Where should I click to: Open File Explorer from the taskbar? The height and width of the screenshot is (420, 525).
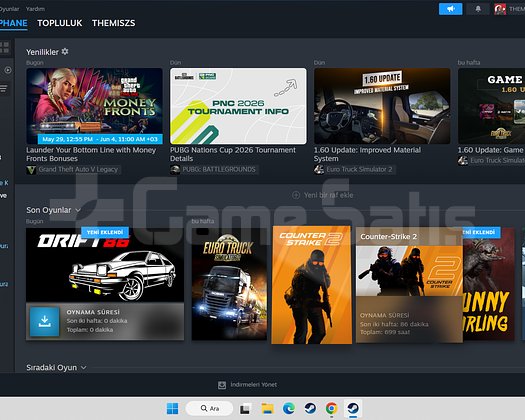[x=267, y=409]
